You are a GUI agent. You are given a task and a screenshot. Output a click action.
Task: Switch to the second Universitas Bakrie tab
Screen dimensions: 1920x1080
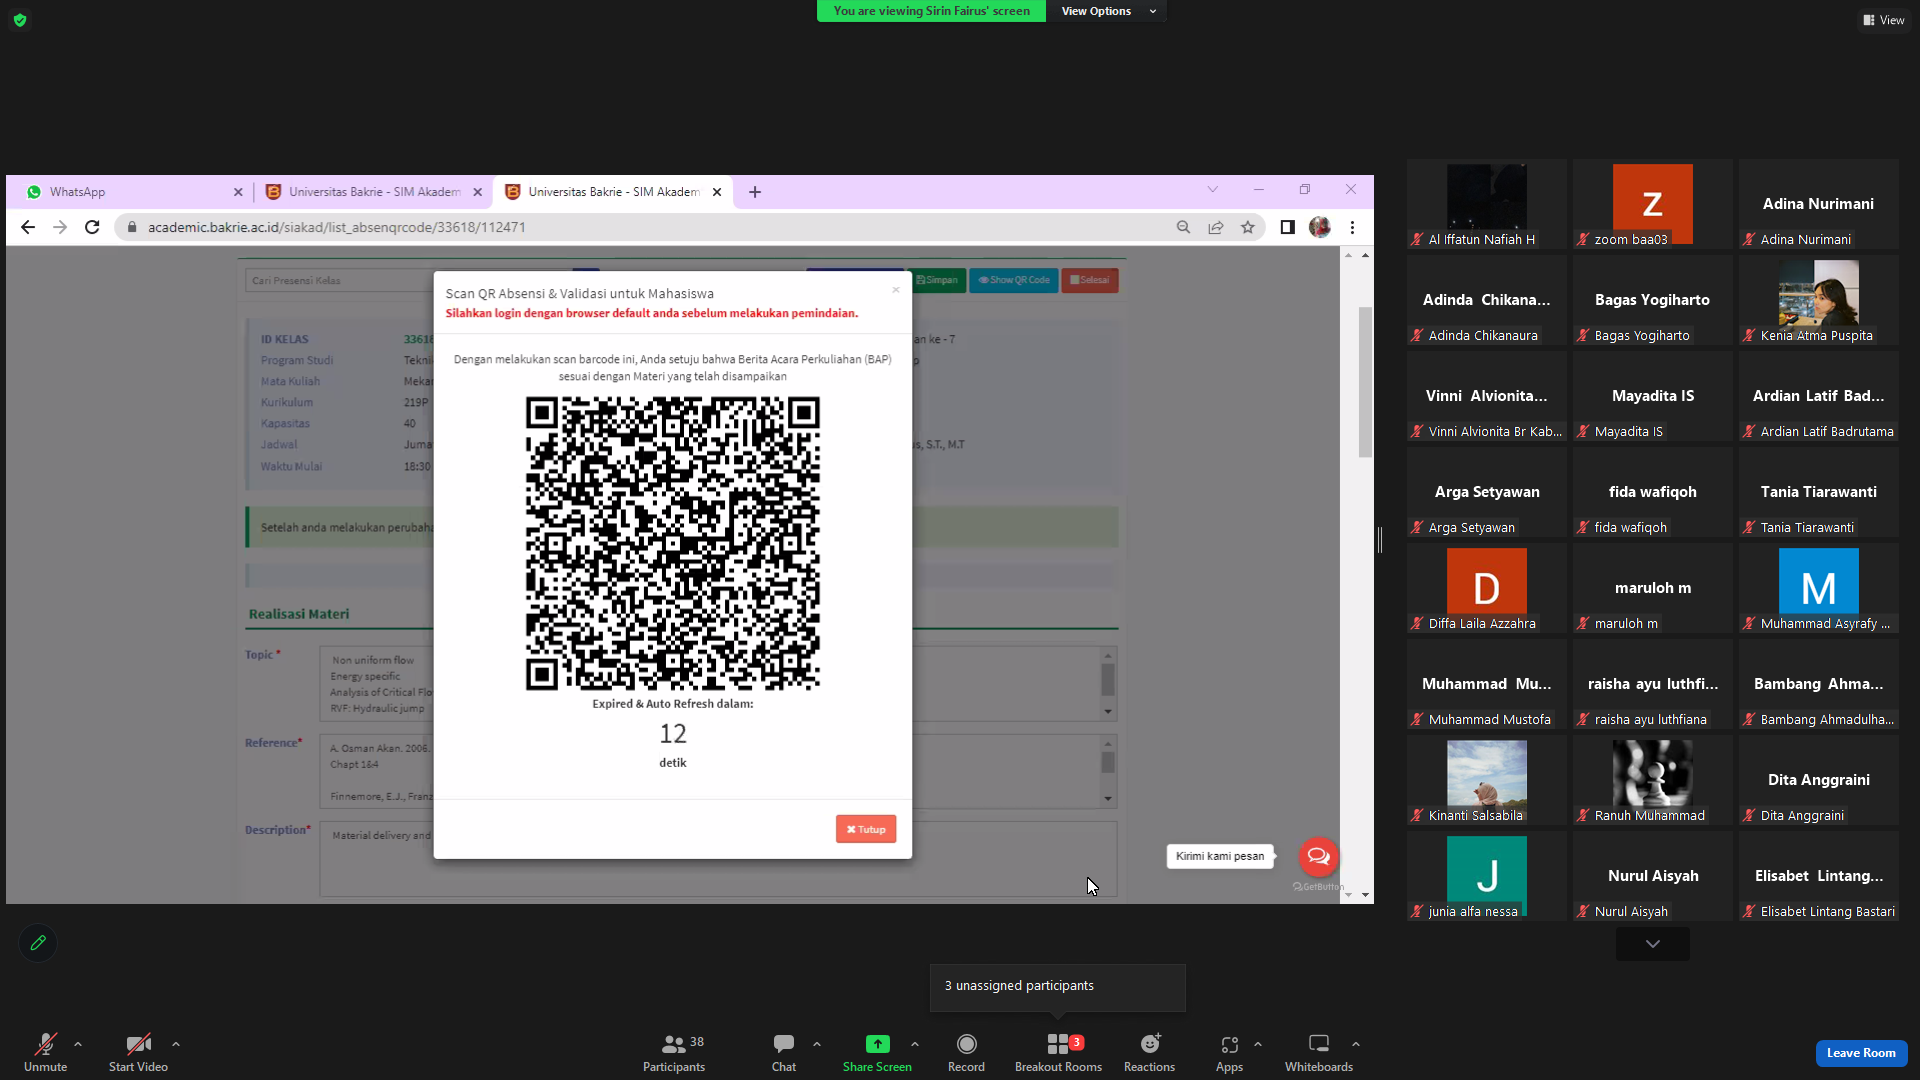point(374,192)
